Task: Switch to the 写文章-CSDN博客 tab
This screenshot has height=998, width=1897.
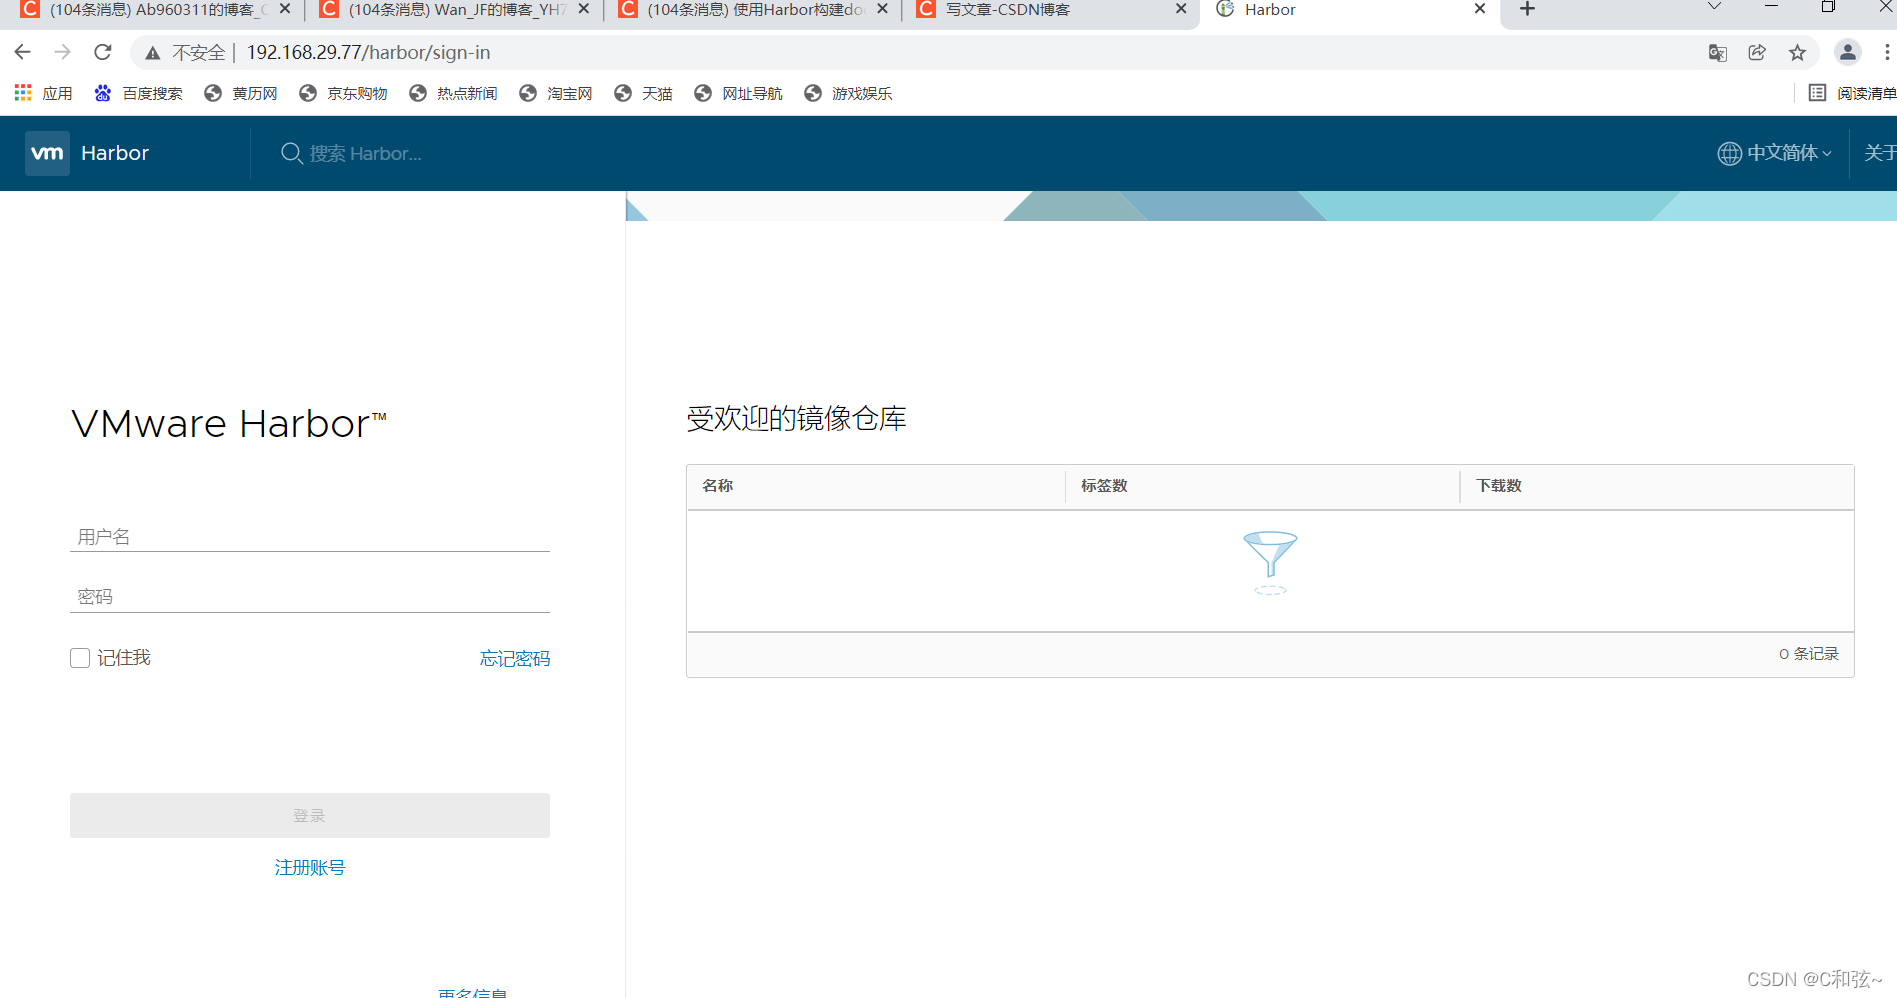Action: tap(1007, 10)
